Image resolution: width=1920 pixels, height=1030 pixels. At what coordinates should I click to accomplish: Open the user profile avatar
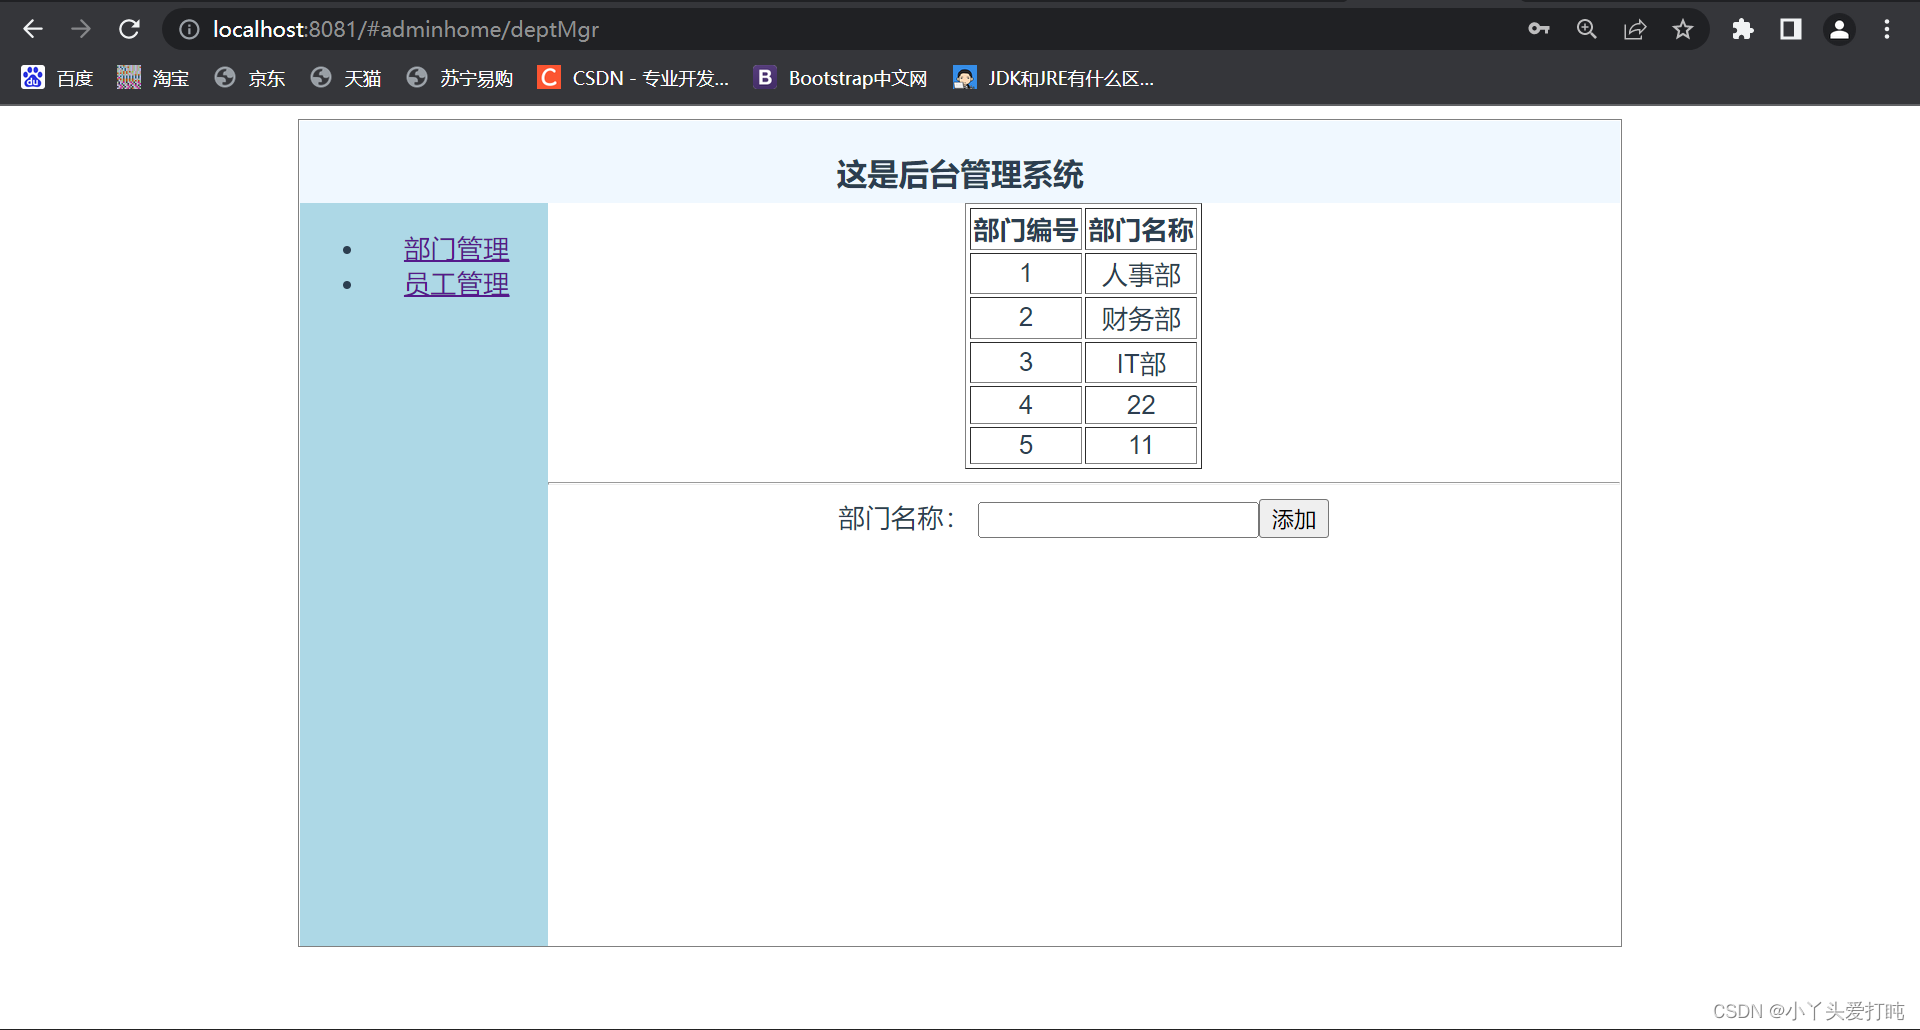(x=1839, y=29)
